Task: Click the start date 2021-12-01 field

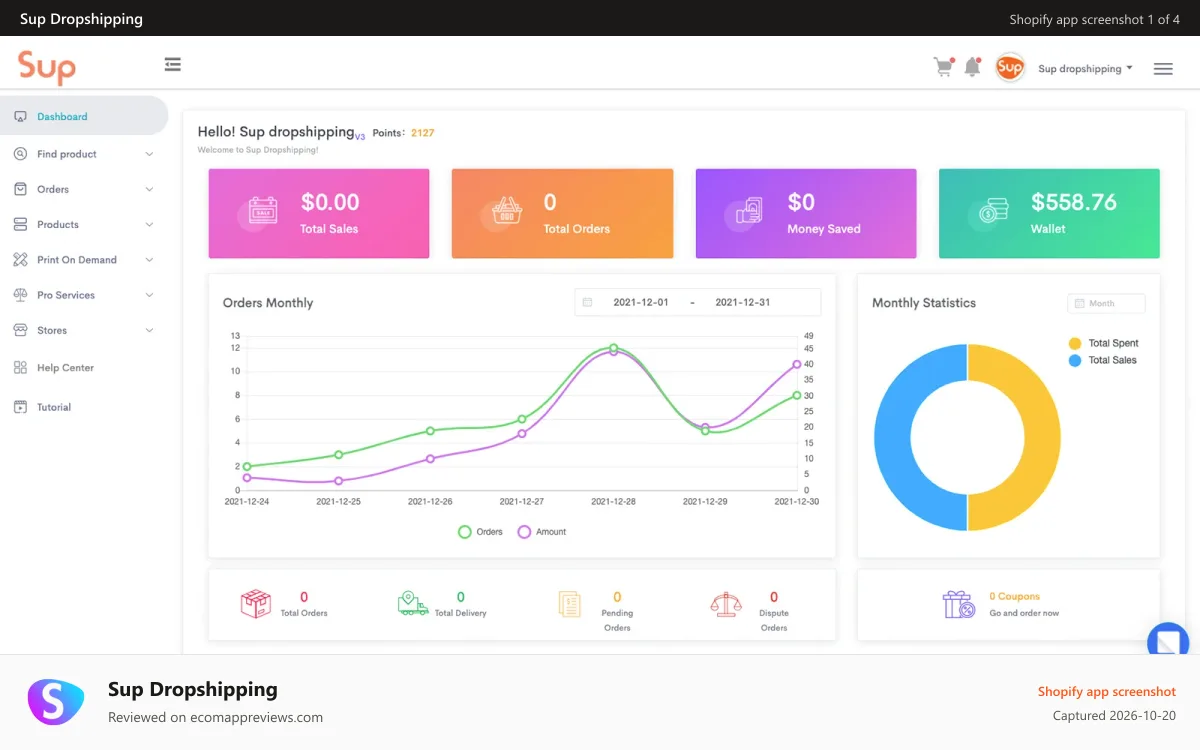Action: tap(641, 302)
